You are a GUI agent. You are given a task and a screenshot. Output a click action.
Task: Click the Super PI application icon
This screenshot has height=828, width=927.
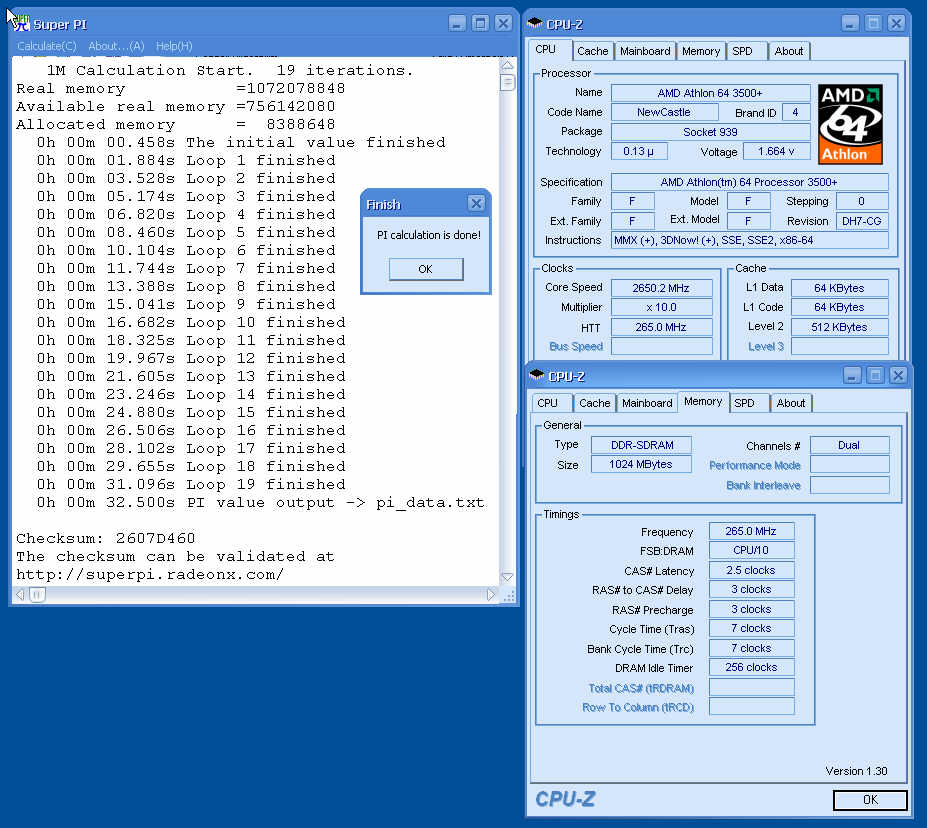[x=21, y=24]
